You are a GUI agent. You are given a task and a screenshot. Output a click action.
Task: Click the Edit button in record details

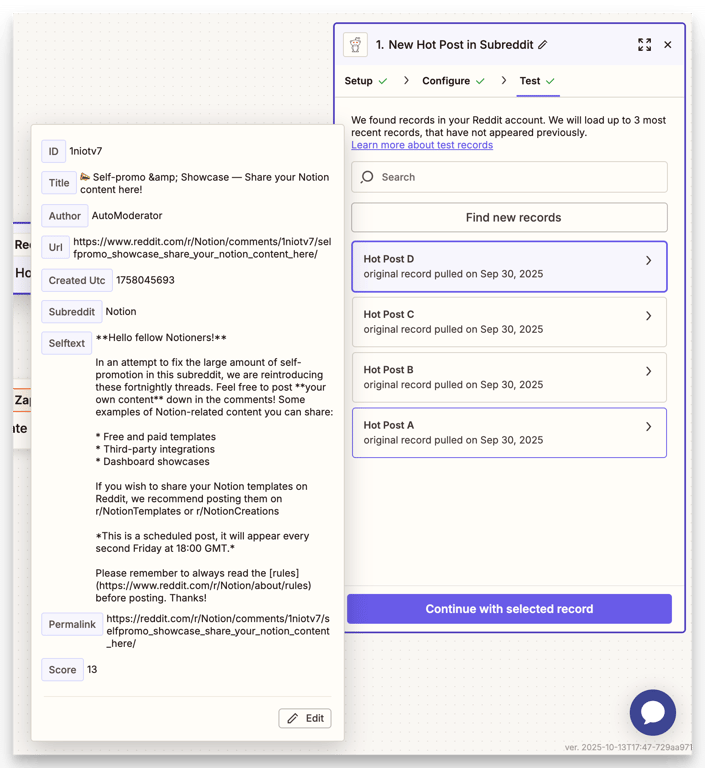click(305, 719)
